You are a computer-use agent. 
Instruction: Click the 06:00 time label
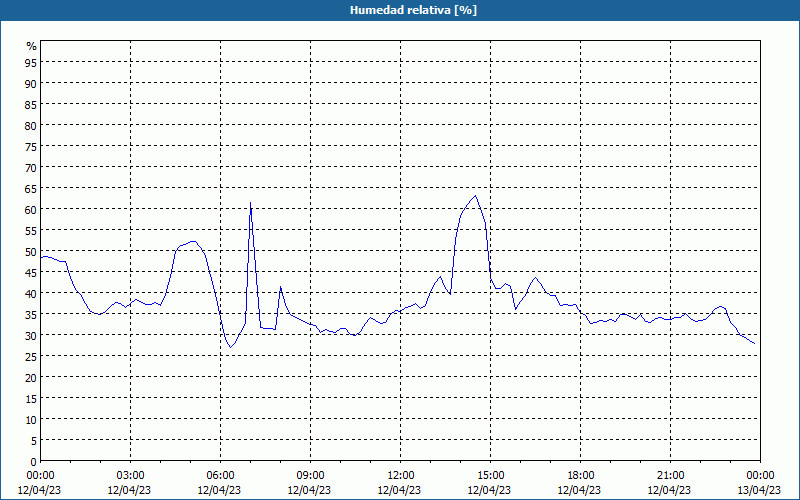pos(220,476)
